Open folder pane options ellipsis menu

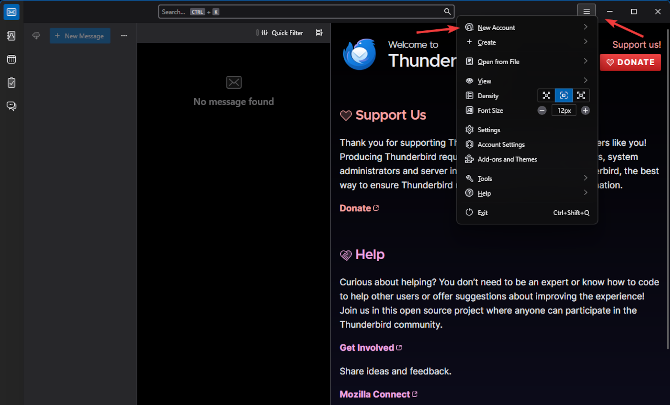pos(124,36)
